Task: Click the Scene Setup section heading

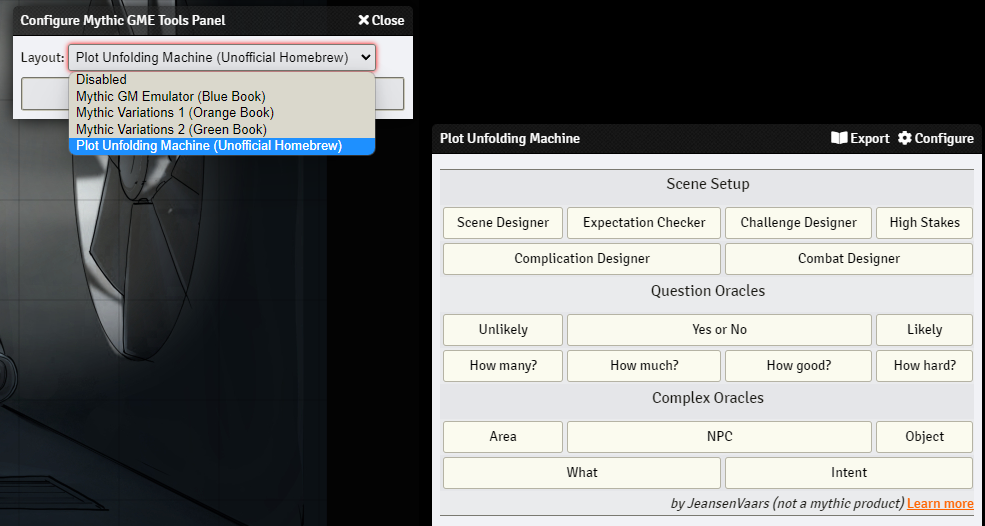Action: tap(707, 184)
